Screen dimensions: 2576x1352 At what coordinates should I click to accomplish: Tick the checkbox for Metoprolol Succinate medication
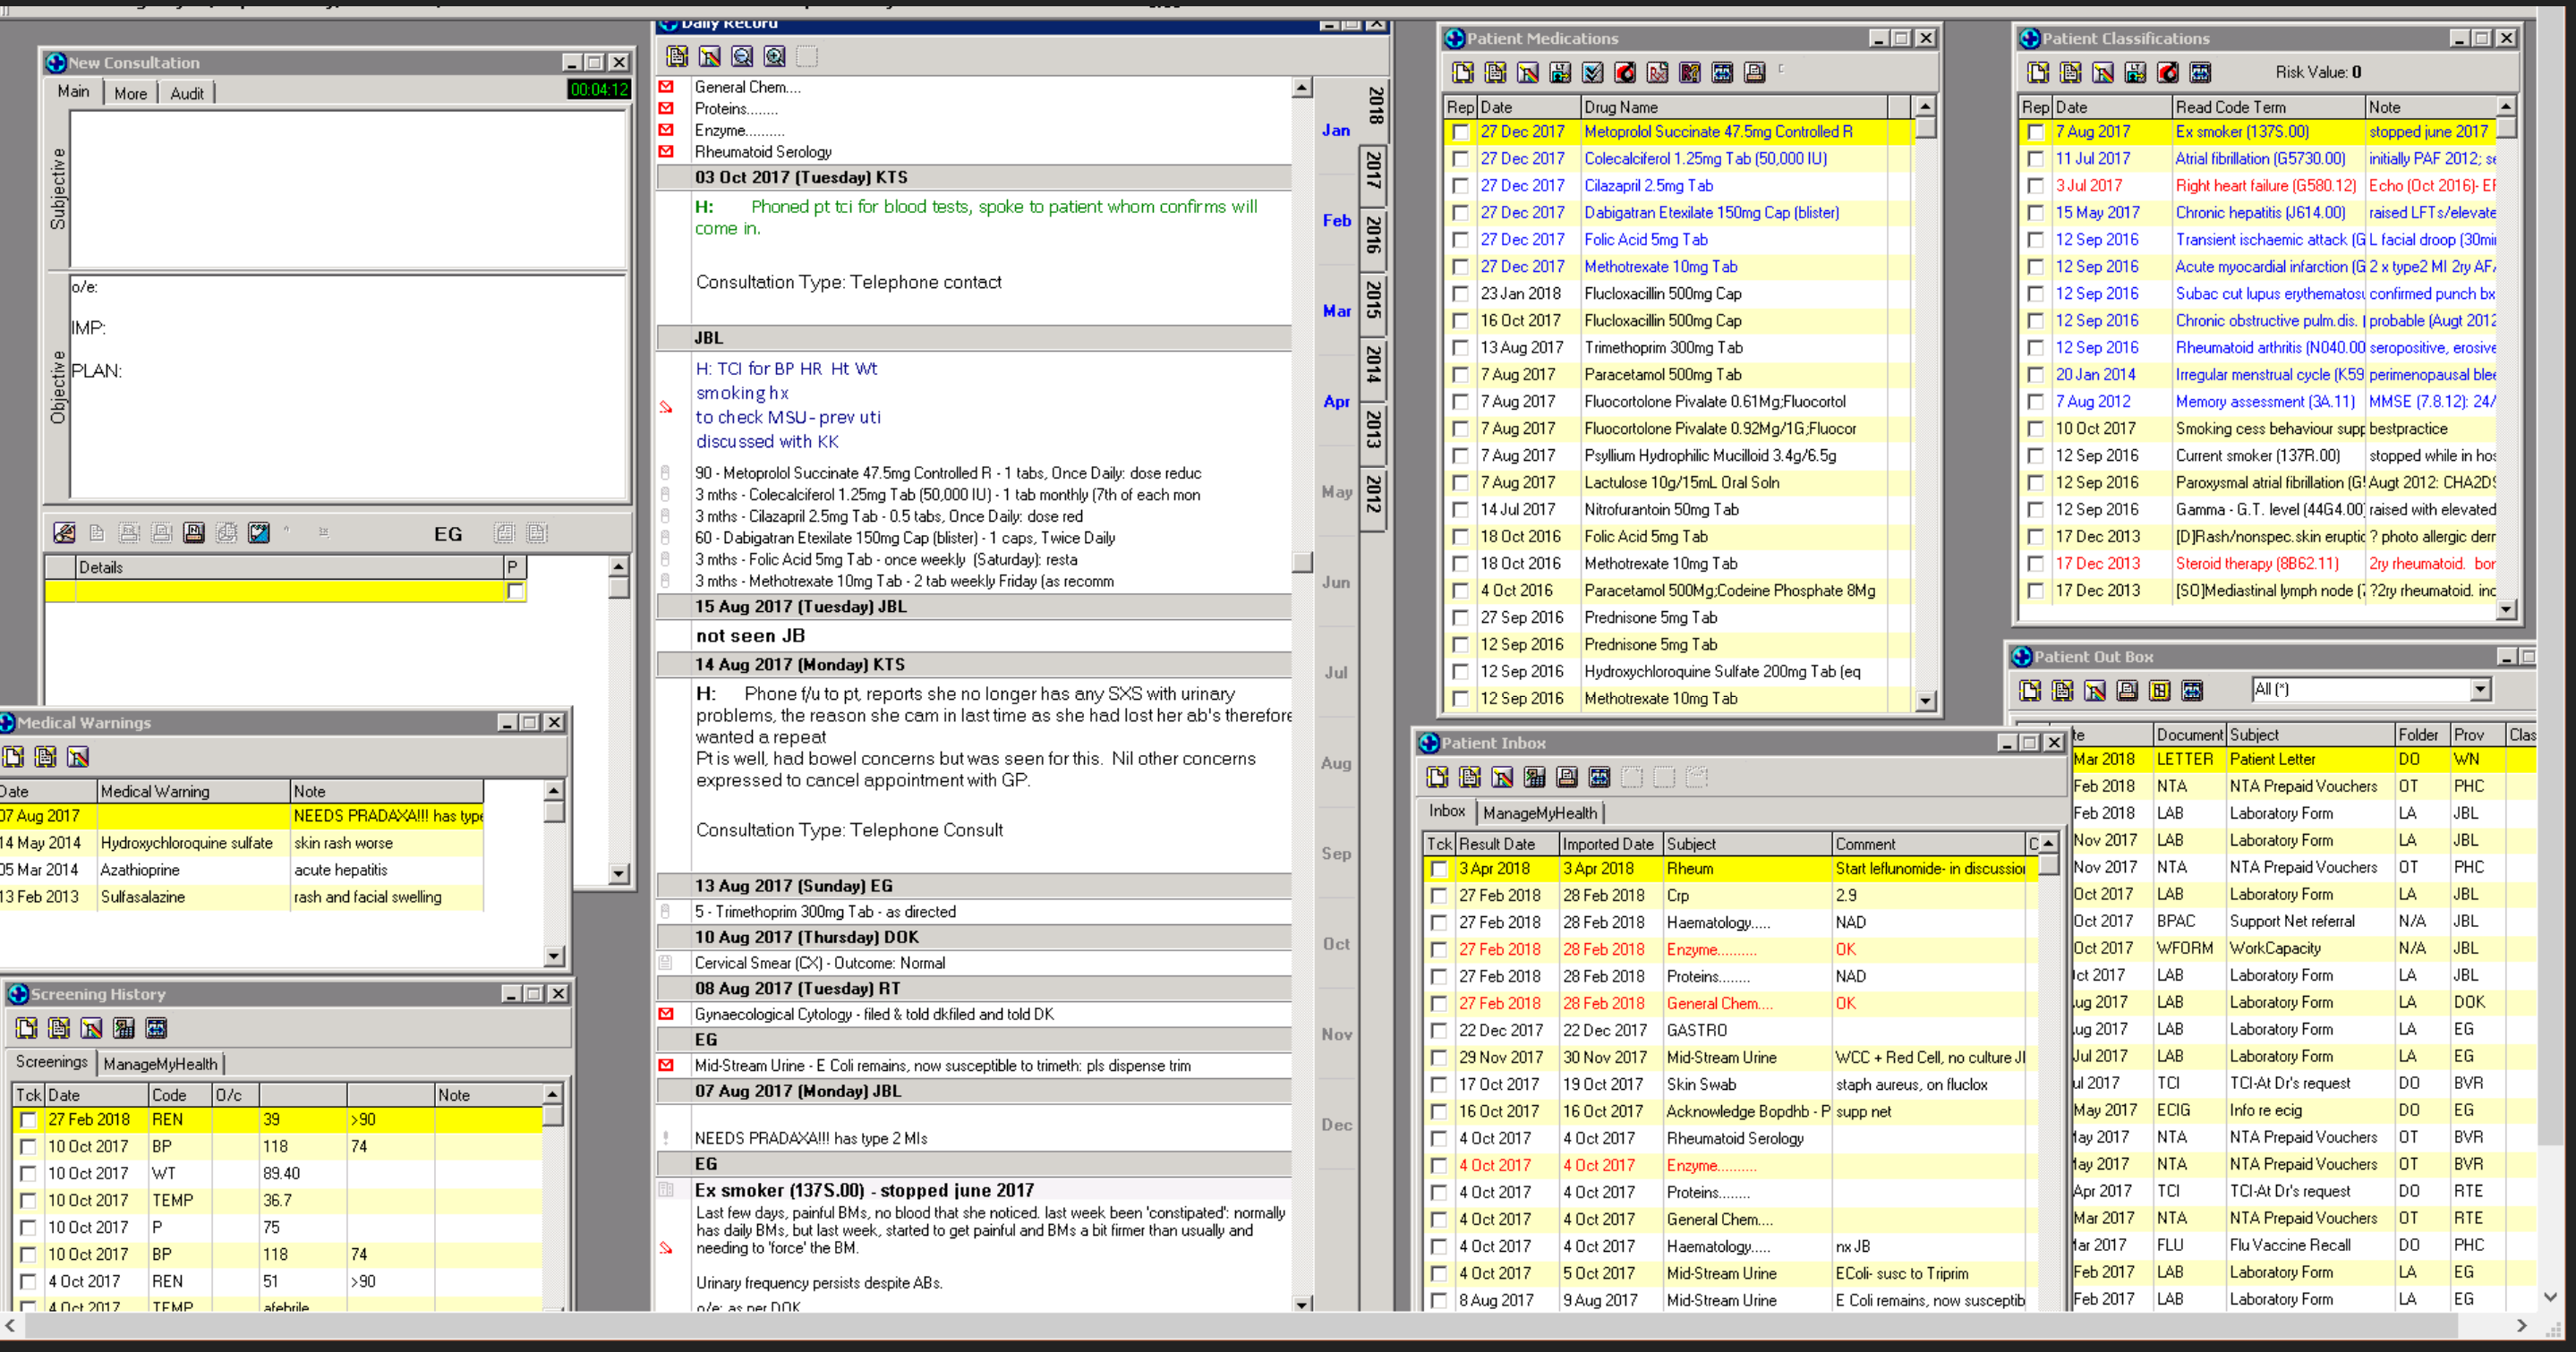[x=1461, y=132]
